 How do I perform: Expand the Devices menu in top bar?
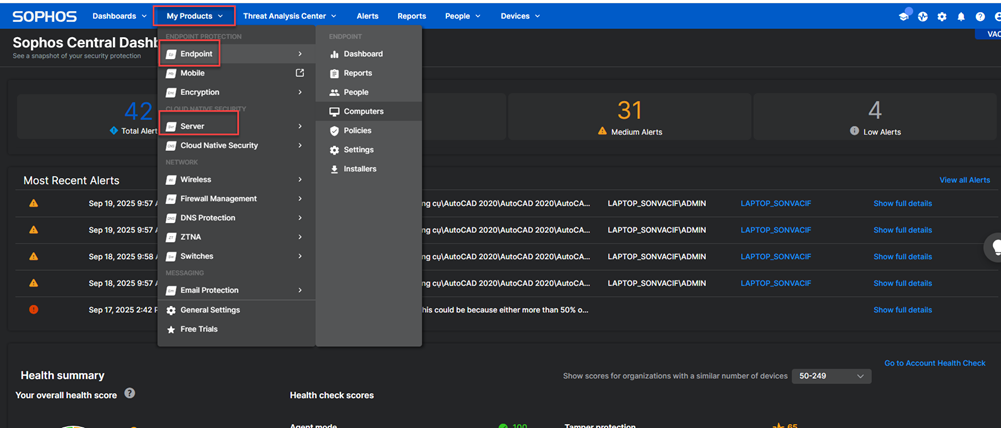click(x=520, y=16)
